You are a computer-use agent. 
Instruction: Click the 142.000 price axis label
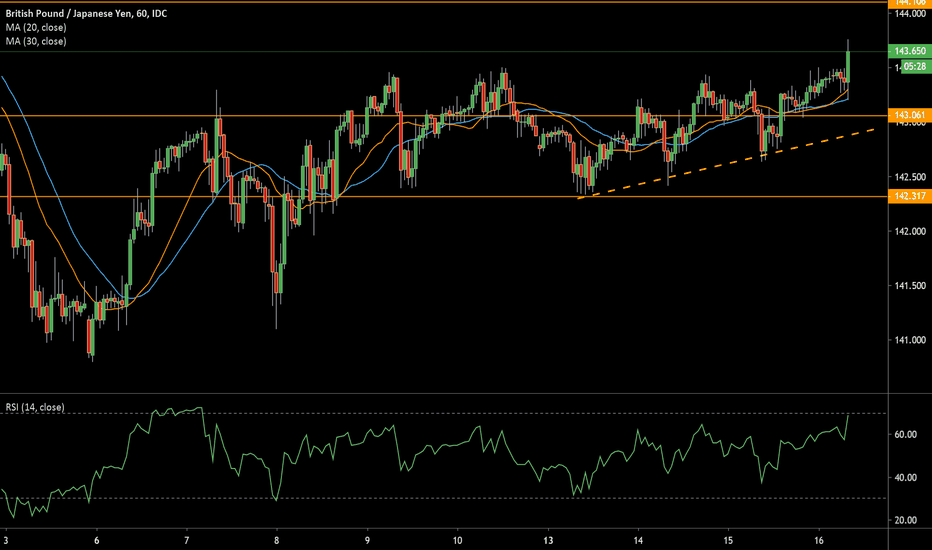pos(909,232)
